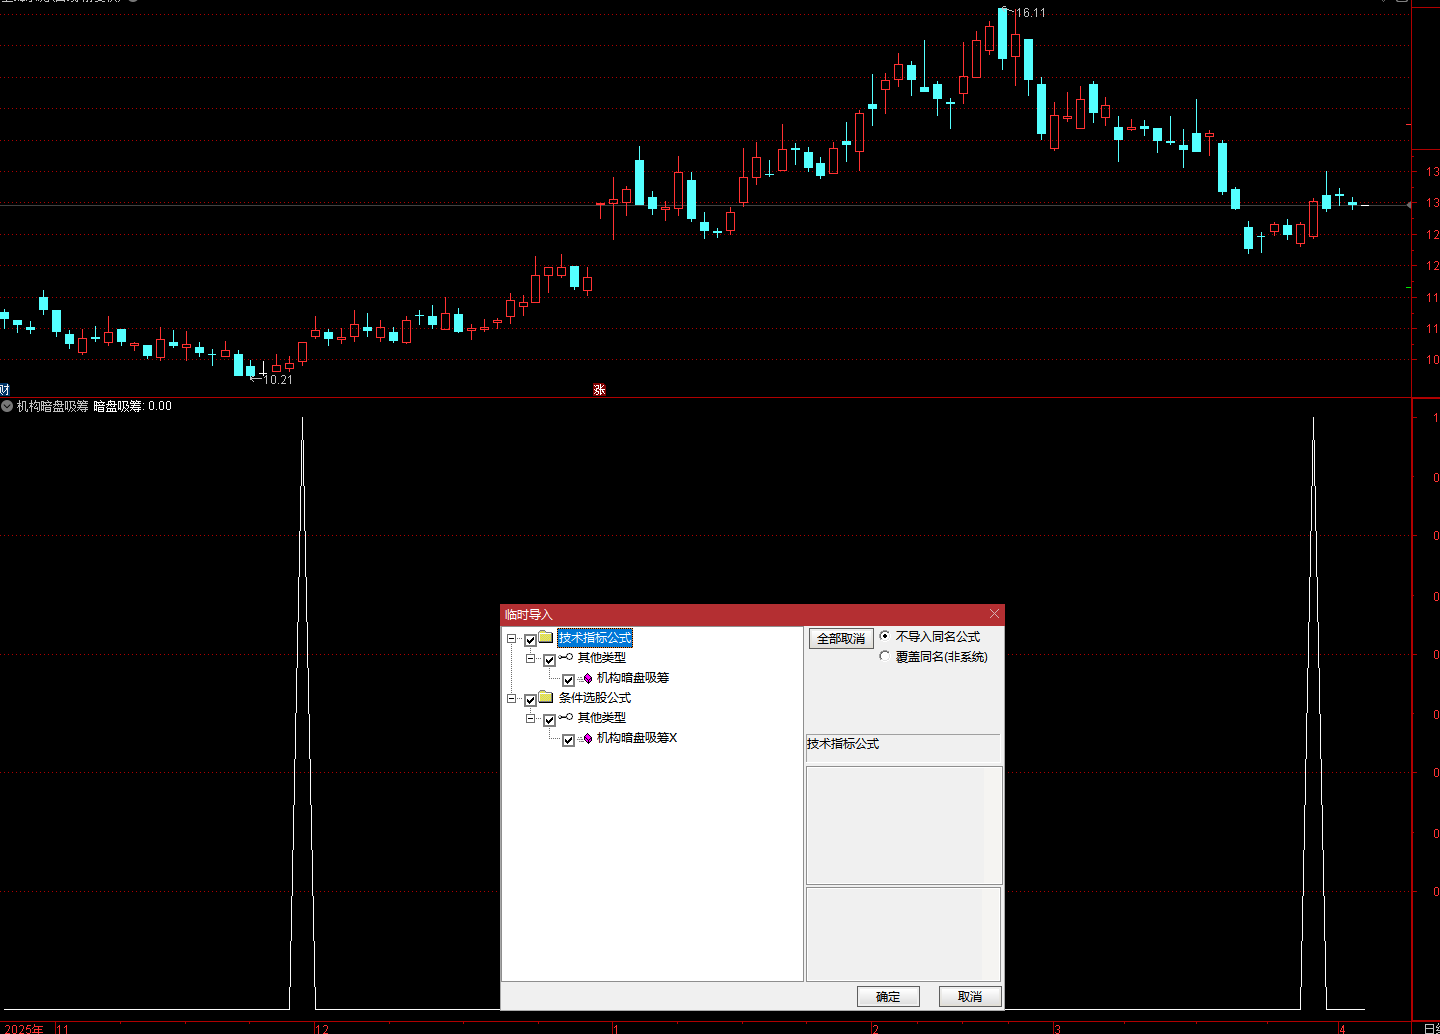The width and height of the screenshot is (1440, 1034).
Task: Select the 机构暗盘吸筹X tree entry
Action: click(x=637, y=738)
